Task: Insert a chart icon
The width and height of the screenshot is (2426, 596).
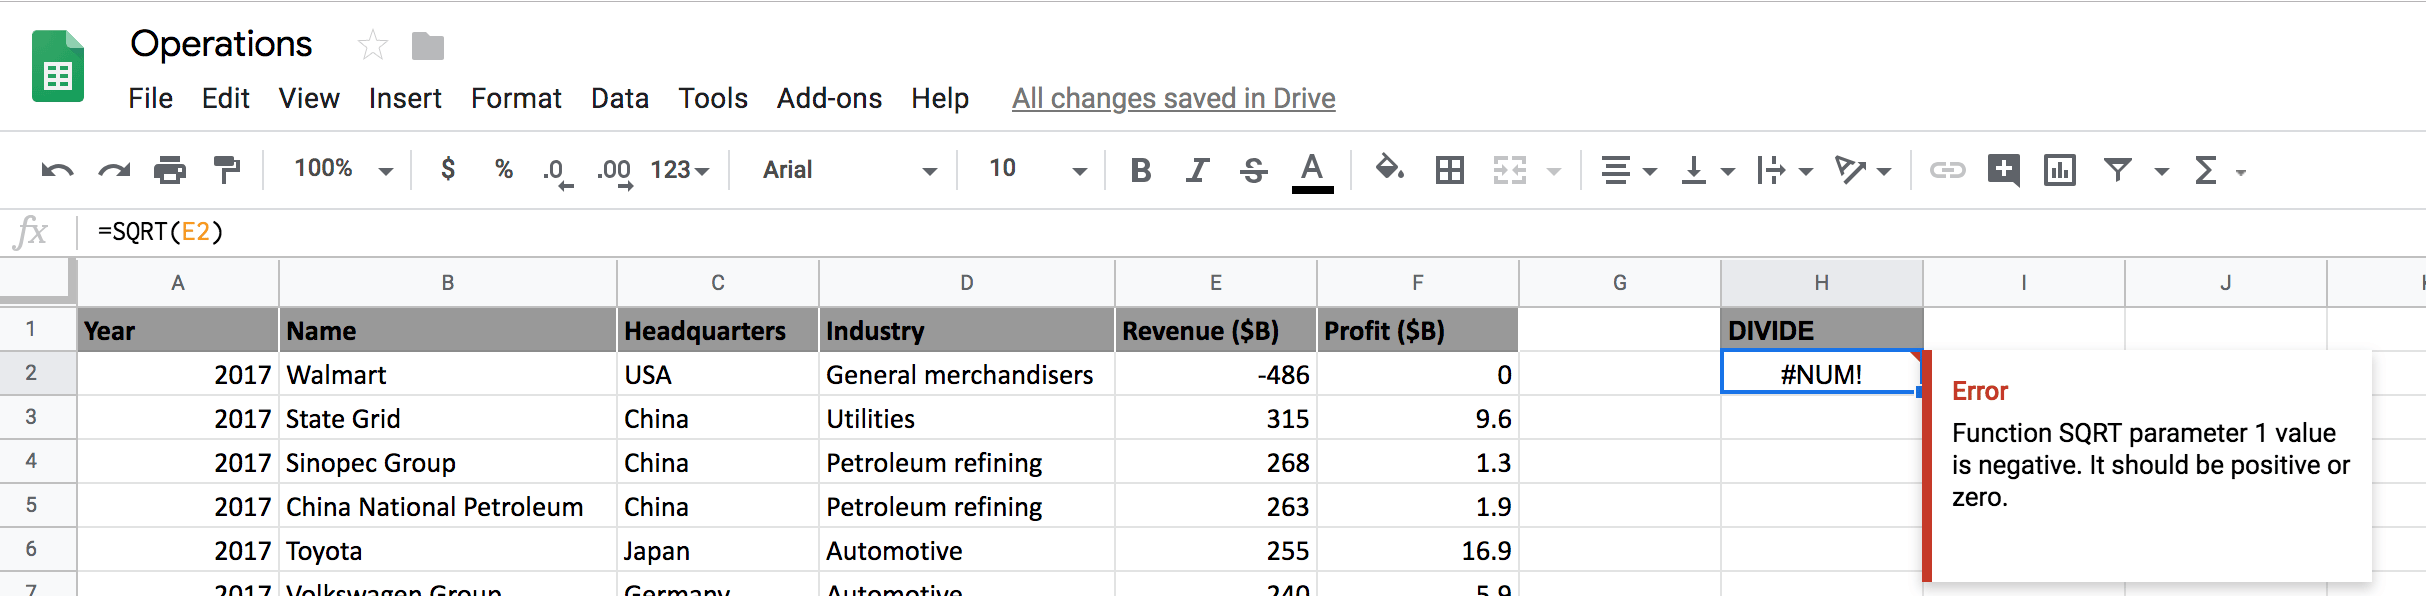Action: (2060, 170)
